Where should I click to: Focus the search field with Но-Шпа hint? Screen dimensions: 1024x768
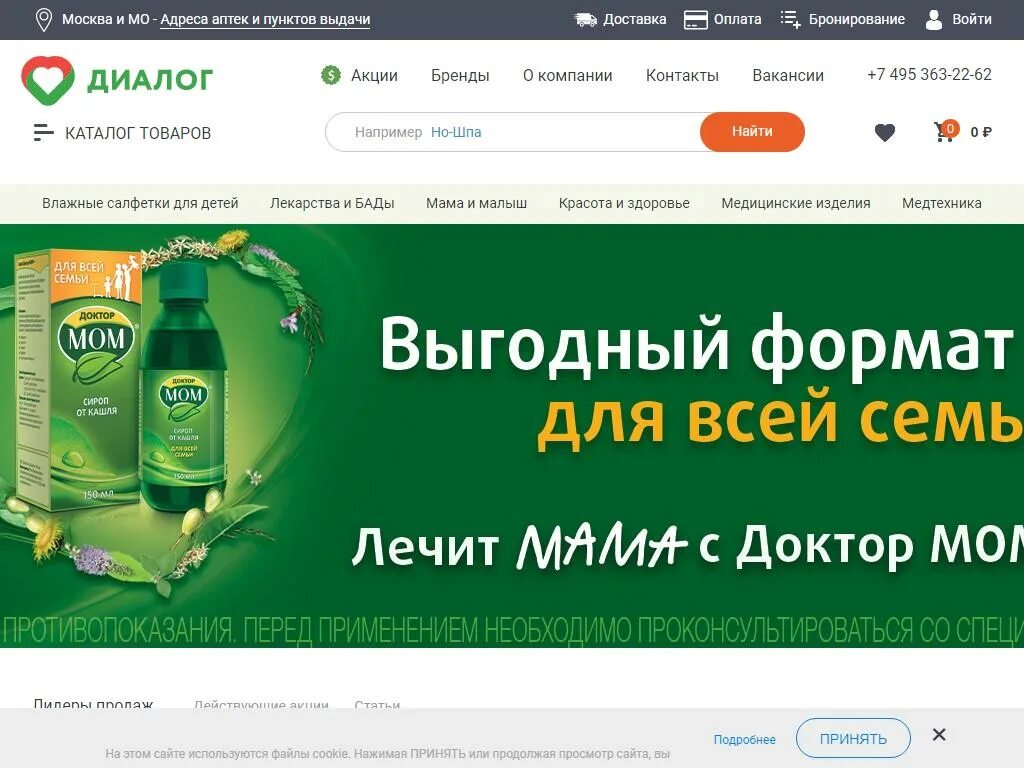point(513,132)
